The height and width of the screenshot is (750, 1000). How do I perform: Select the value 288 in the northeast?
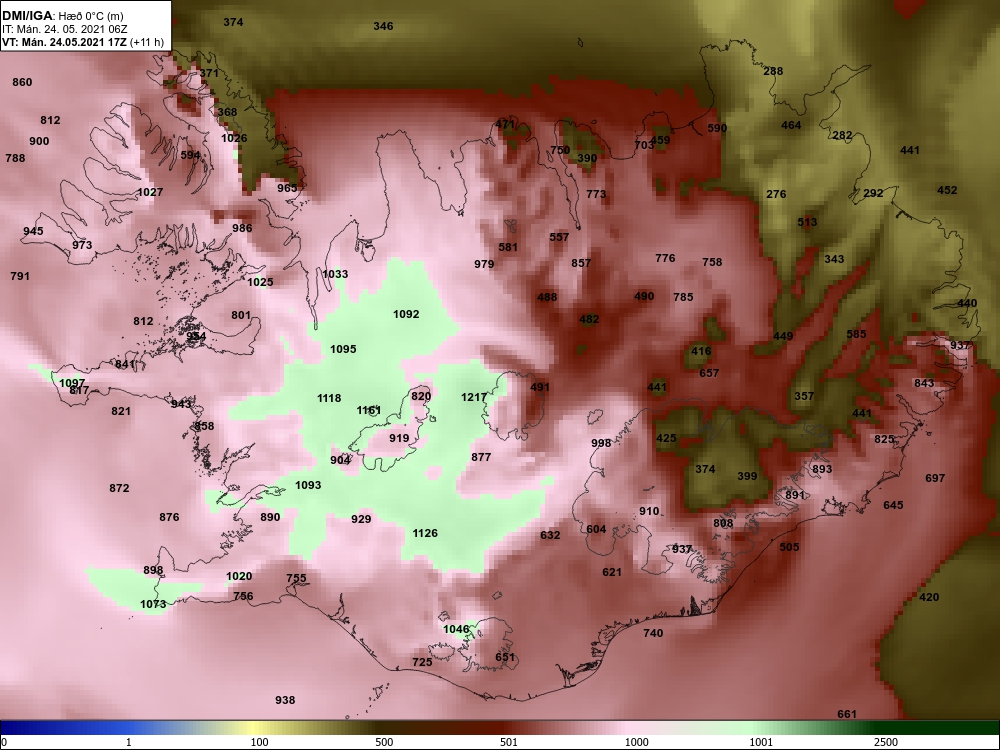773,71
